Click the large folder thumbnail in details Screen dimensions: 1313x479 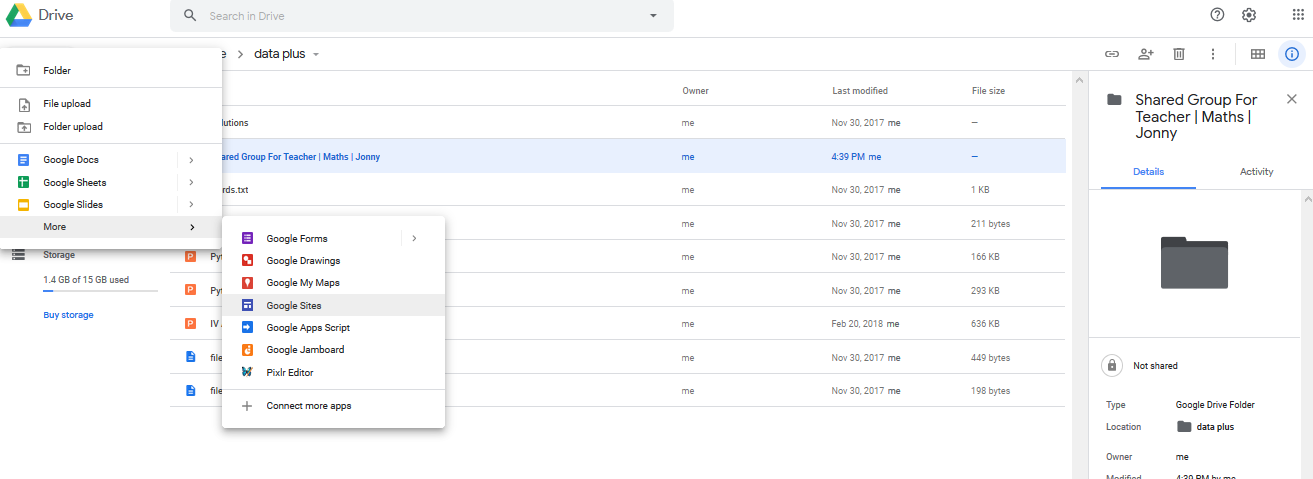click(1194, 262)
